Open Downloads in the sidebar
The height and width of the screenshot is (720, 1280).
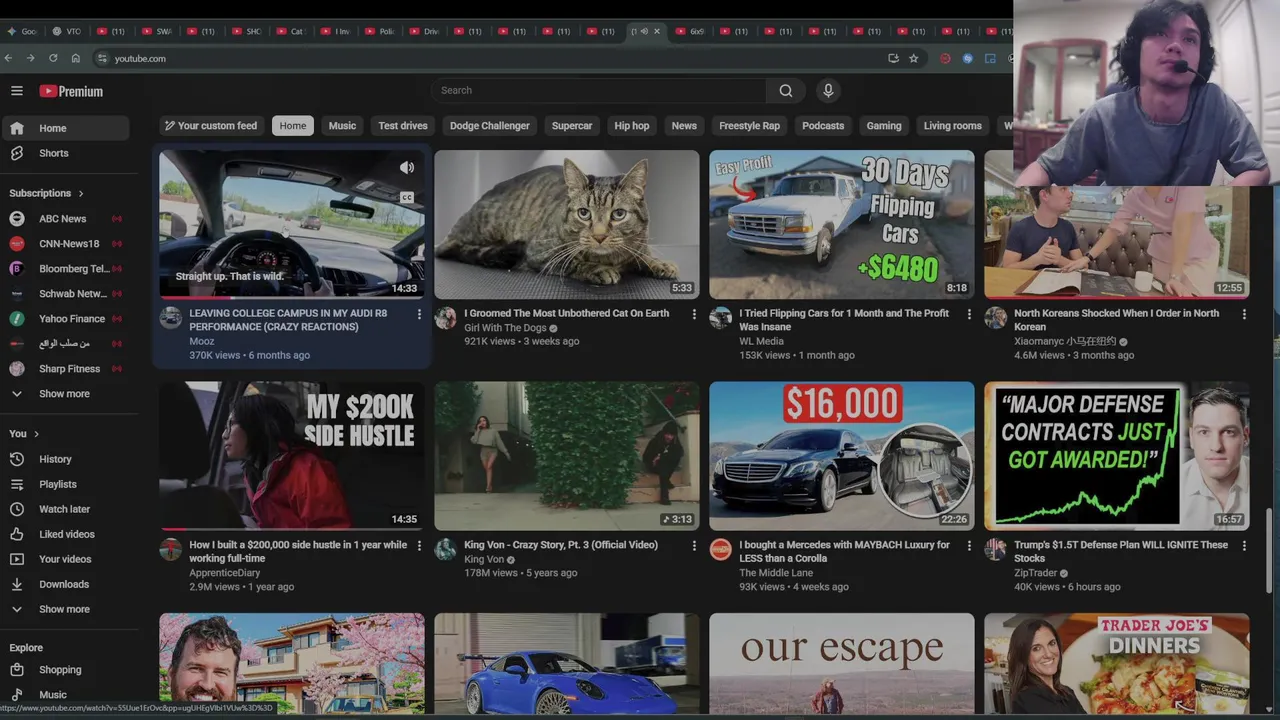pos(66,584)
